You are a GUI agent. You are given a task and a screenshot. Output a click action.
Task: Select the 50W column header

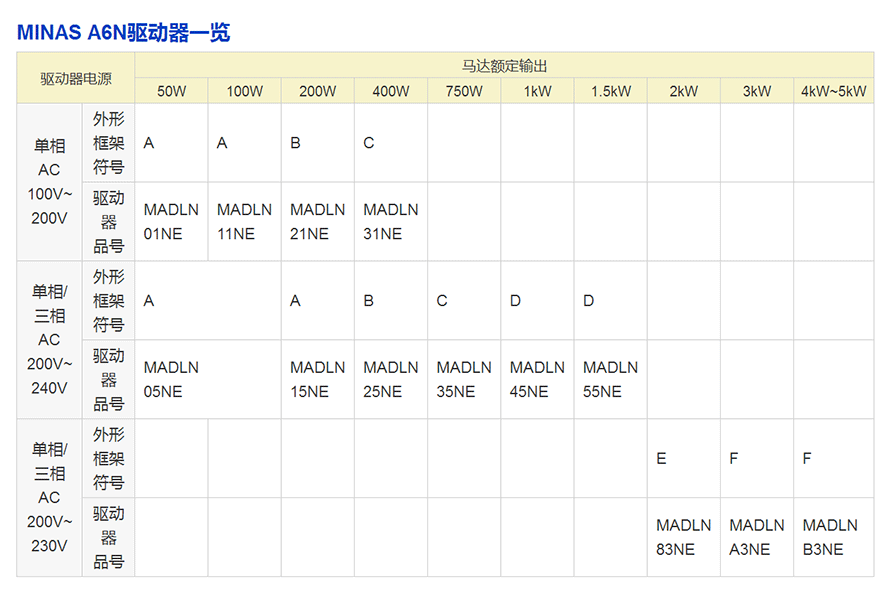coord(172,91)
